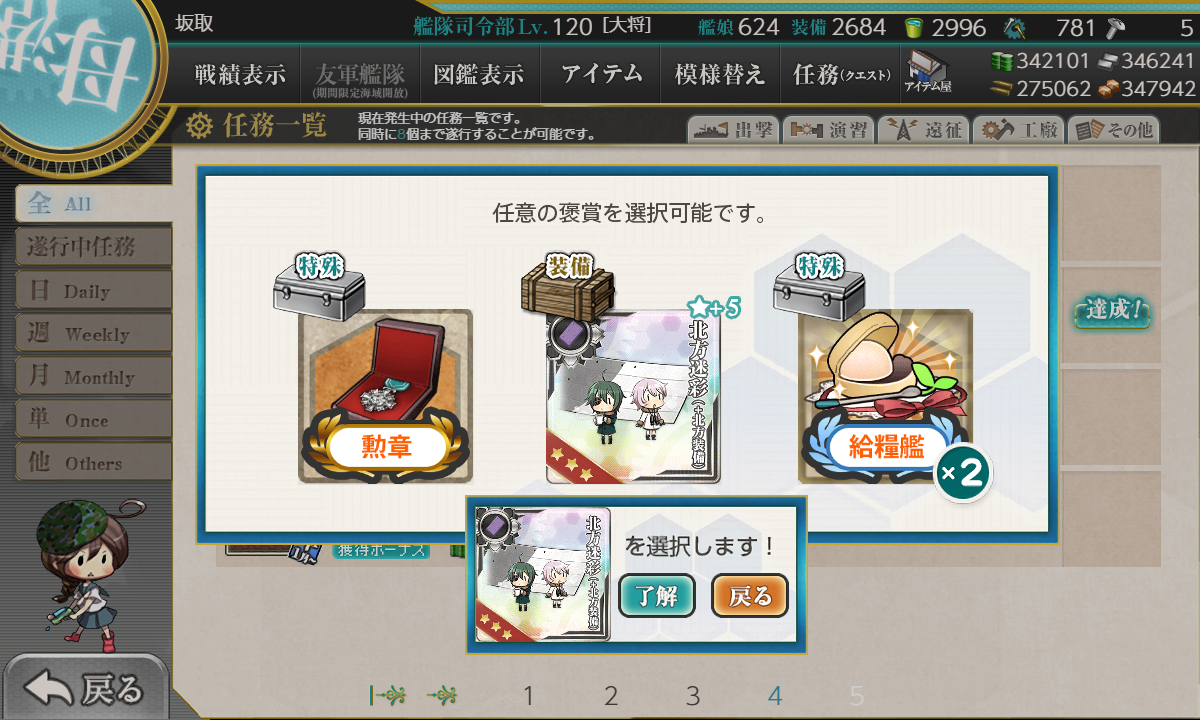Confirm selection with the 了解 button
This screenshot has height=720, width=1200.
(x=657, y=596)
